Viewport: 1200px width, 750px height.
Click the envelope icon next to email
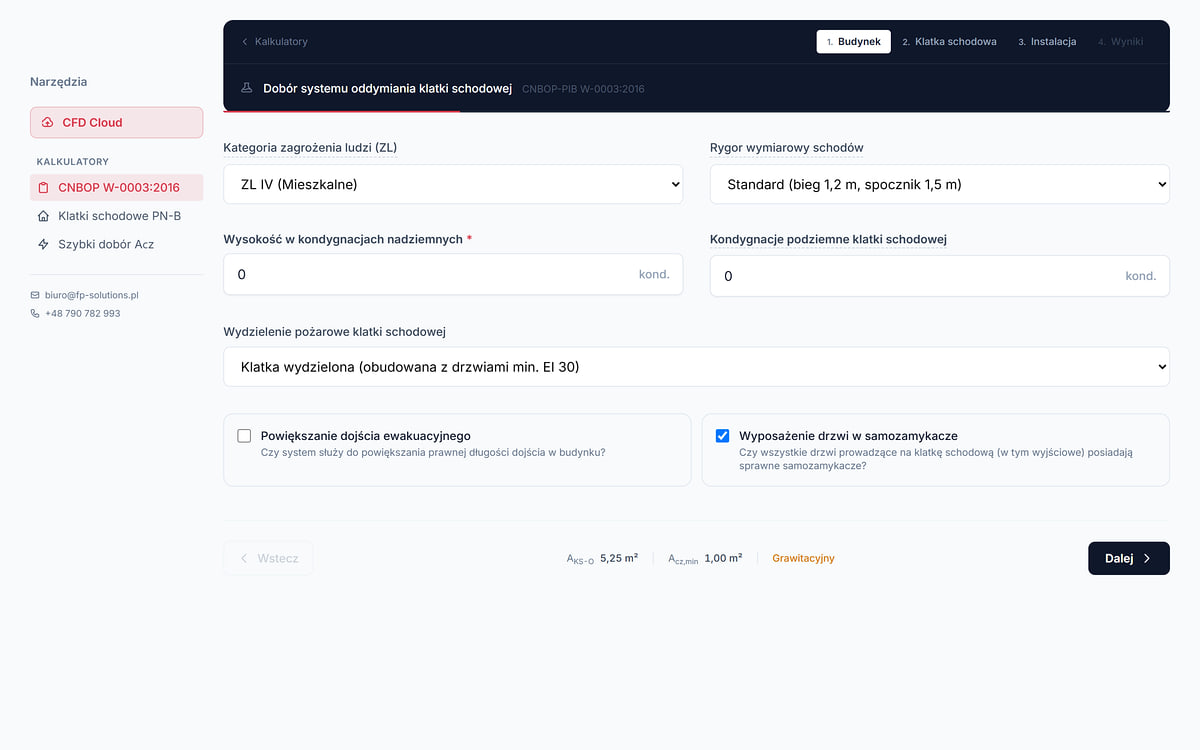(x=35, y=295)
